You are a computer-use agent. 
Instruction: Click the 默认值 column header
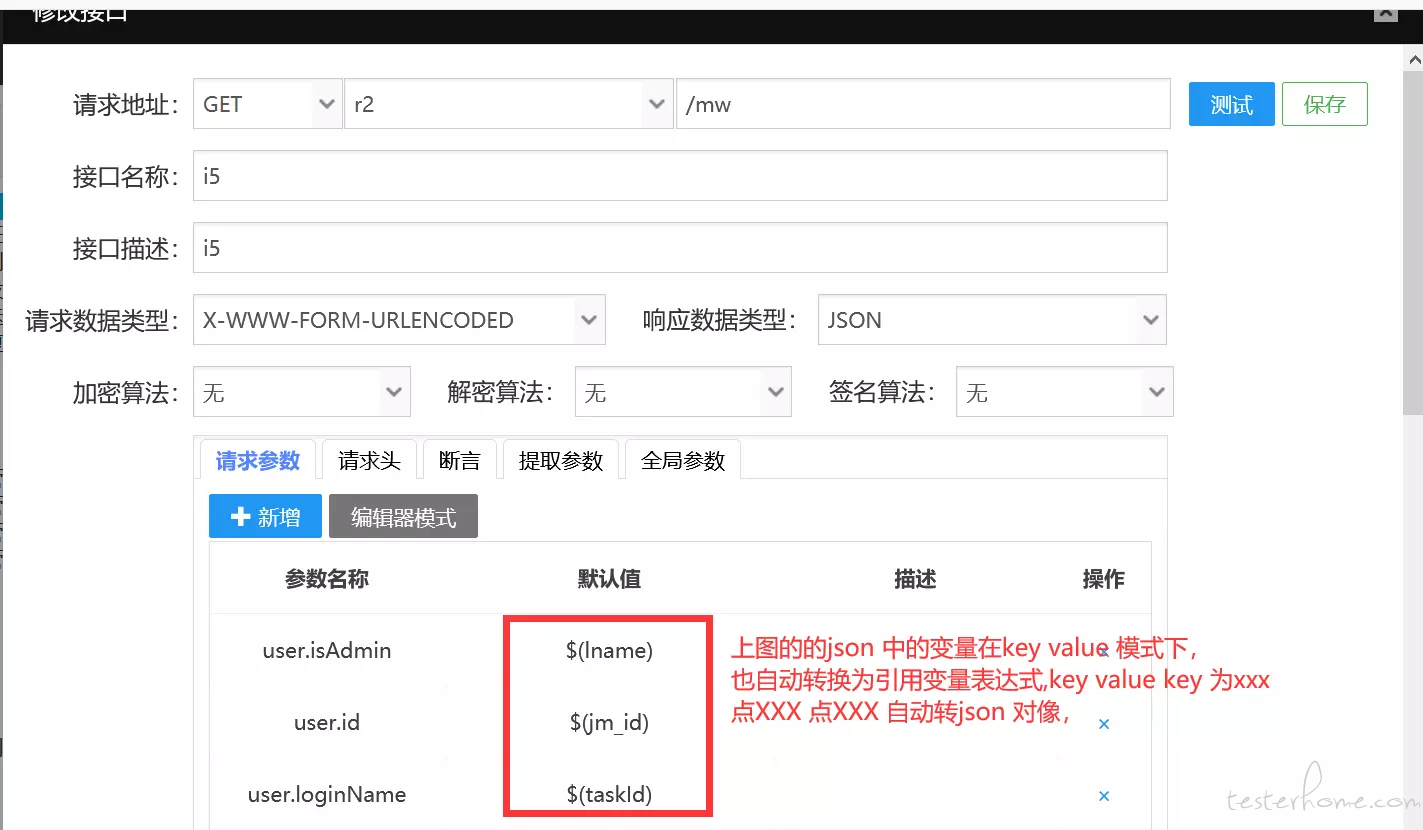click(609, 578)
